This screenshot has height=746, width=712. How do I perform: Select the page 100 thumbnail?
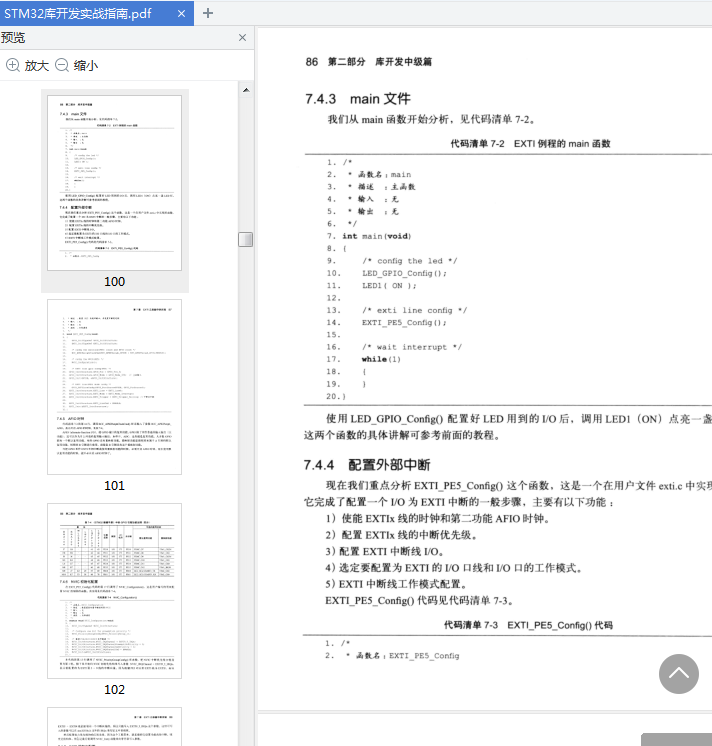(114, 183)
